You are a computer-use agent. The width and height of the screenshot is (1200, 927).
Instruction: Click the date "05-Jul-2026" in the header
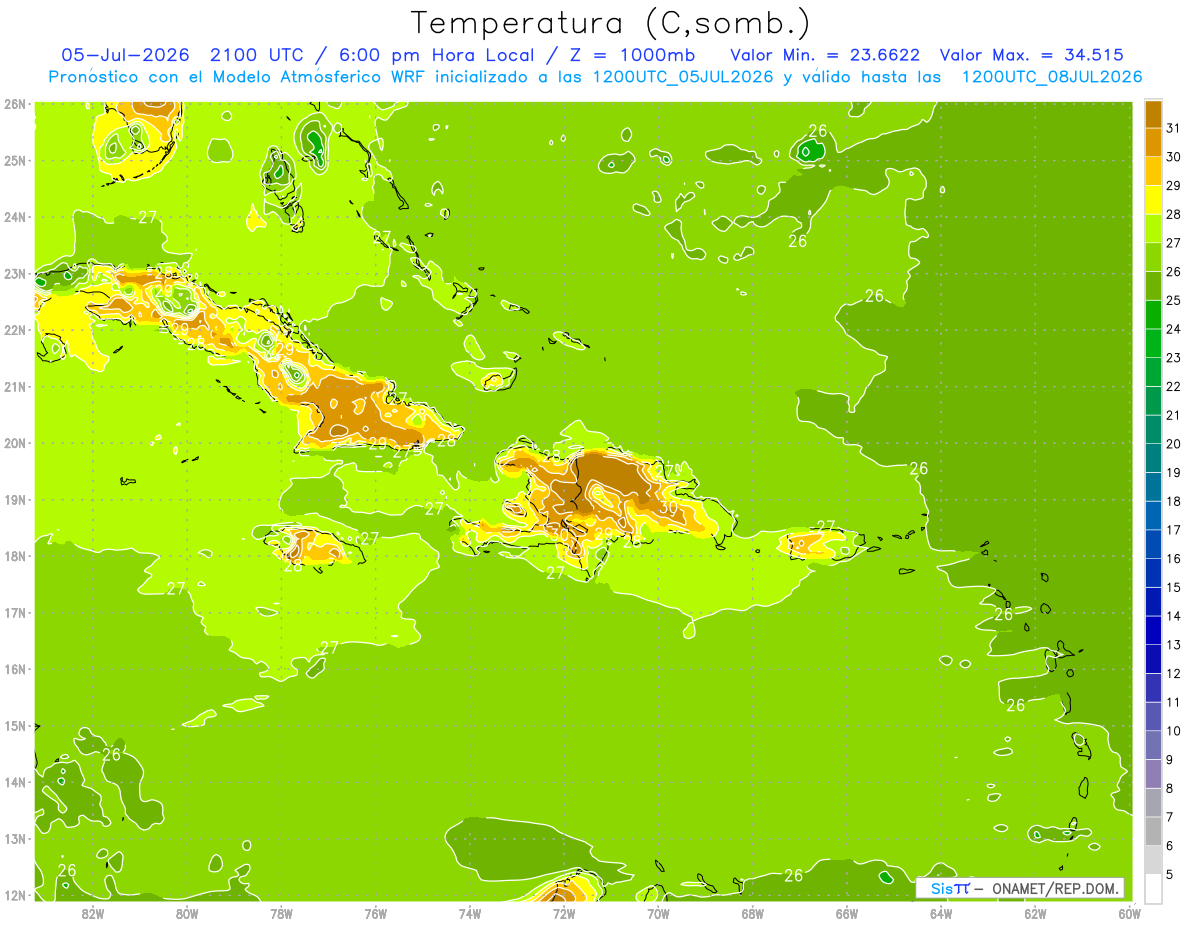pyautogui.click(x=124, y=54)
